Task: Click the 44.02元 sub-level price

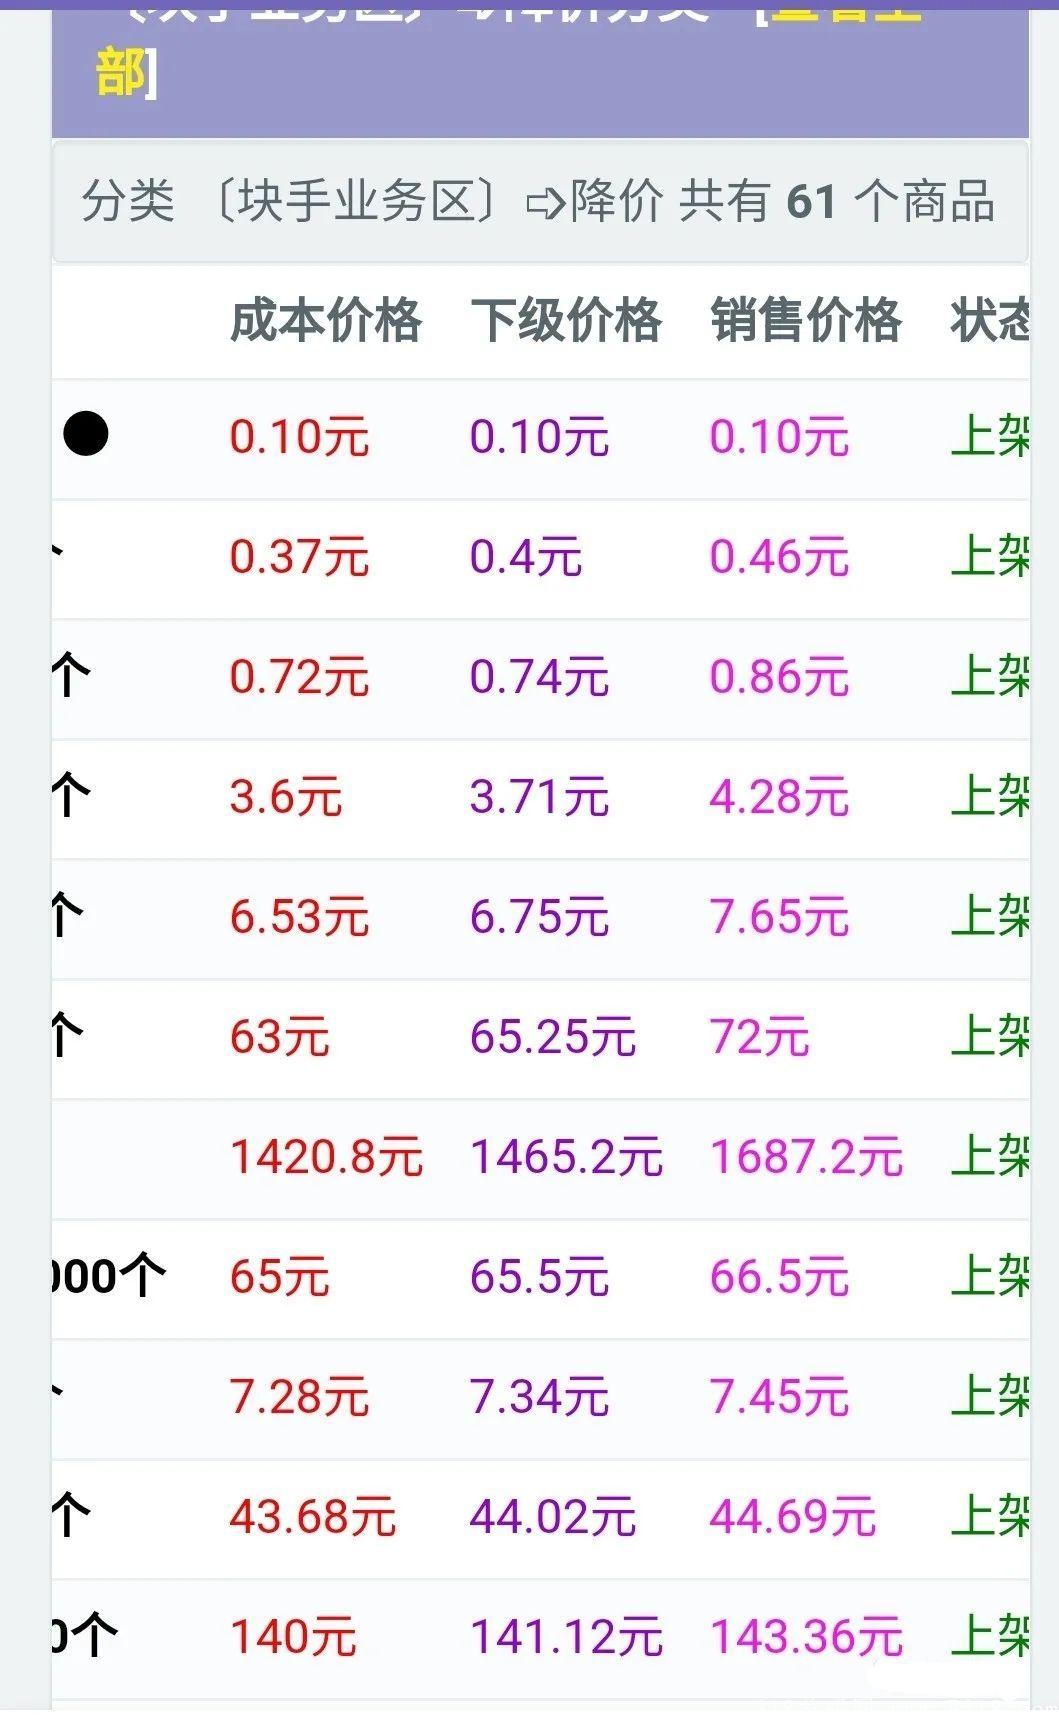Action: pos(553,1517)
